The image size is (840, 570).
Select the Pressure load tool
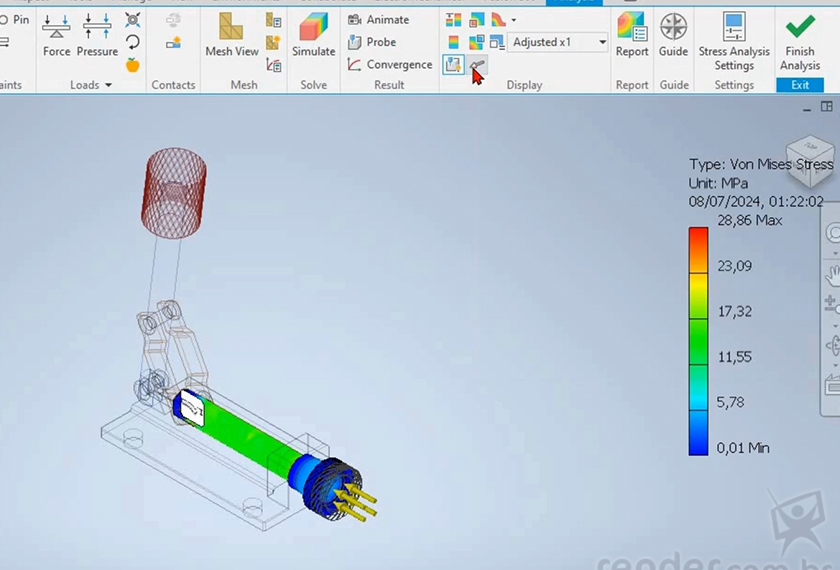point(97,36)
